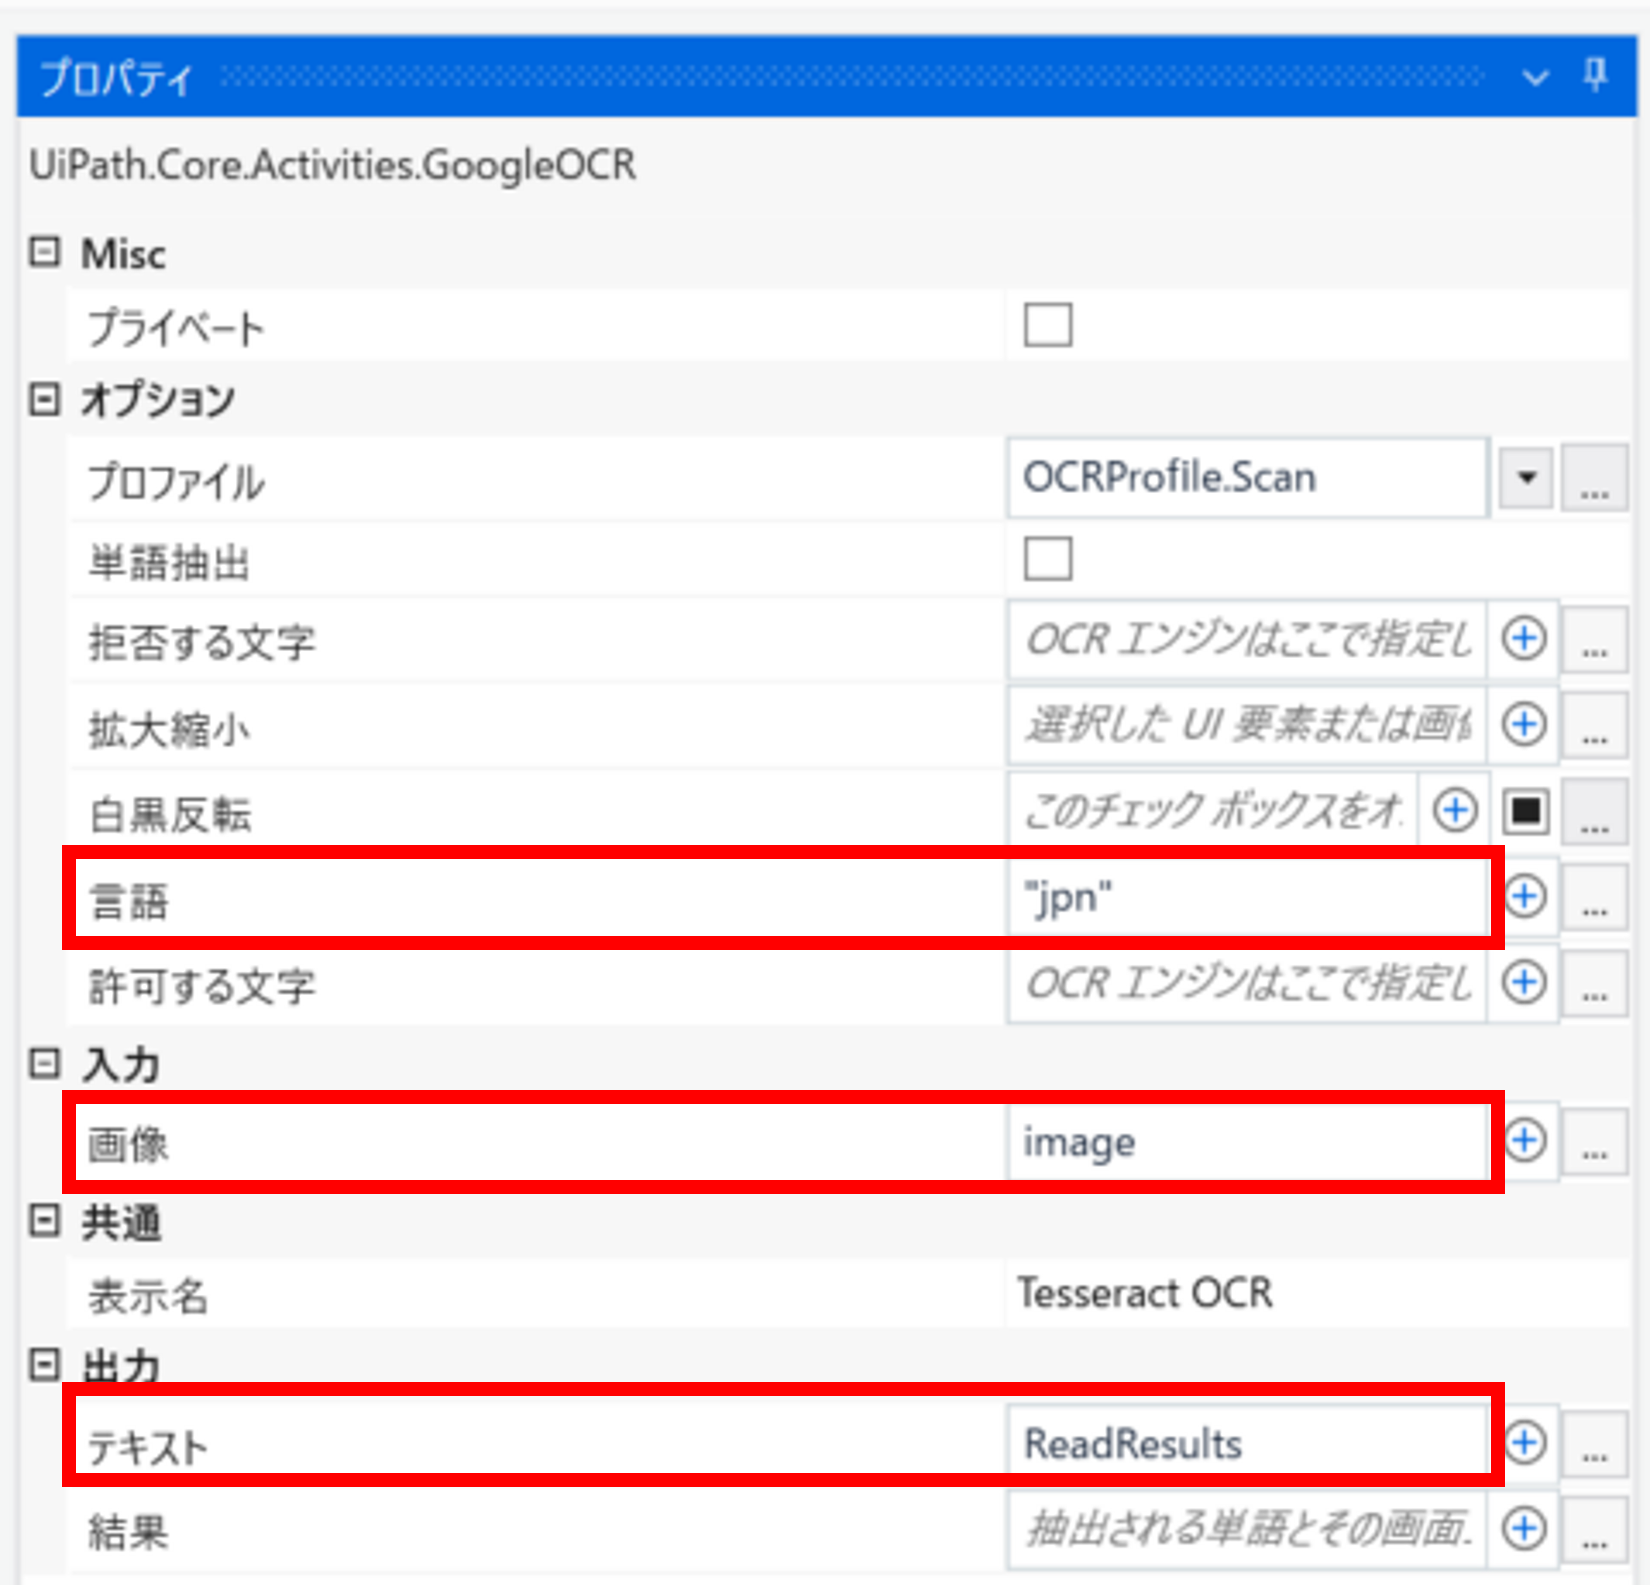Collapse the オプション section
This screenshot has width=1650, height=1585.
(42, 399)
